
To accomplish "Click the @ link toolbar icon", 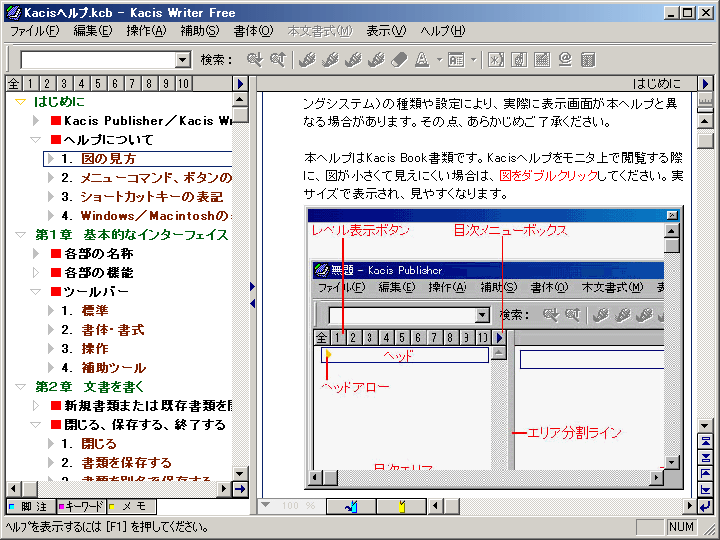I will tap(565, 60).
